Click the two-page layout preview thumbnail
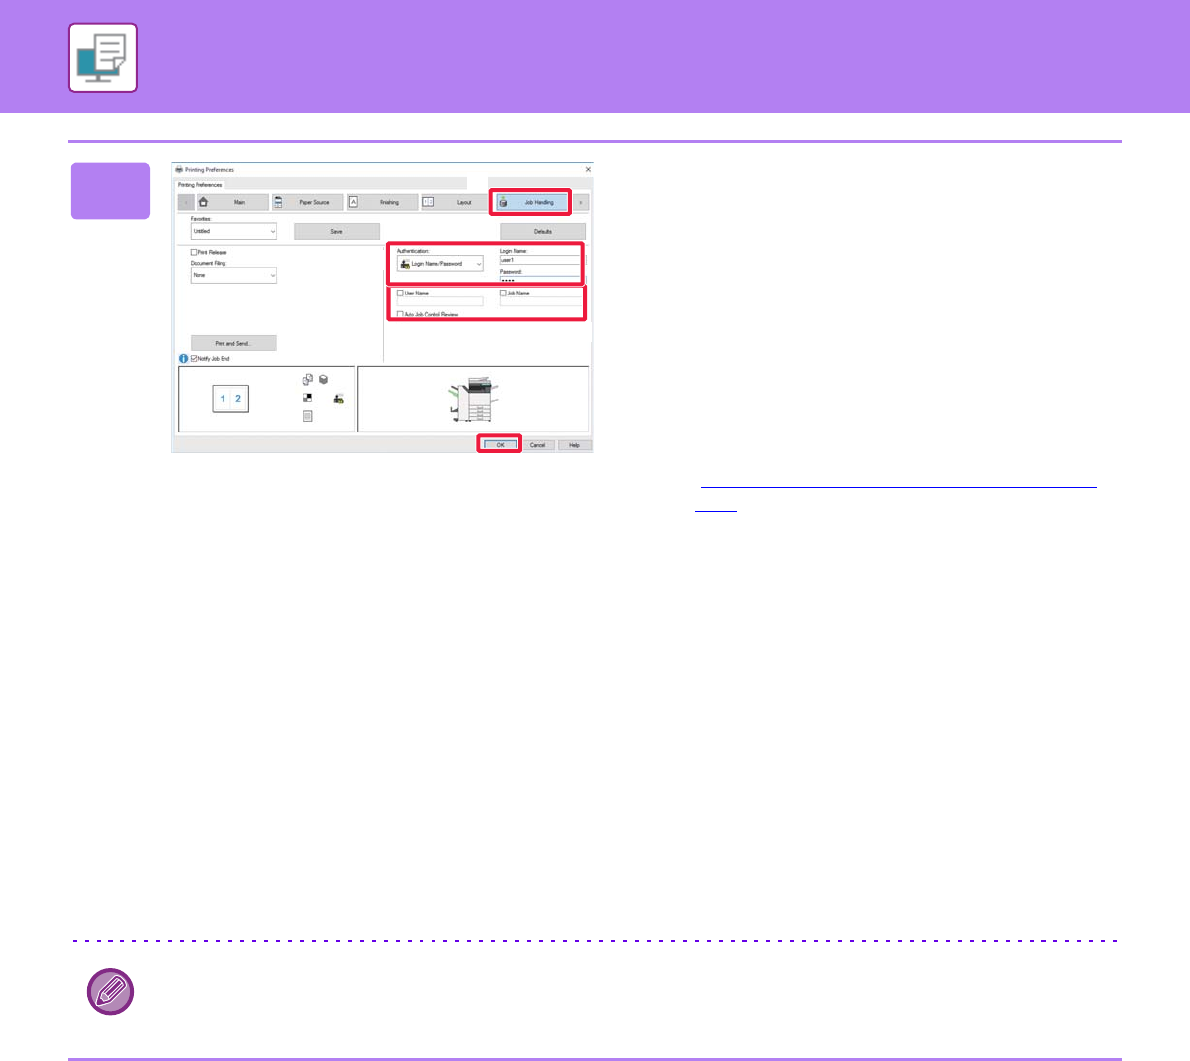This screenshot has width=1190, height=1061. pyautogui.click(x=231, y=398)
